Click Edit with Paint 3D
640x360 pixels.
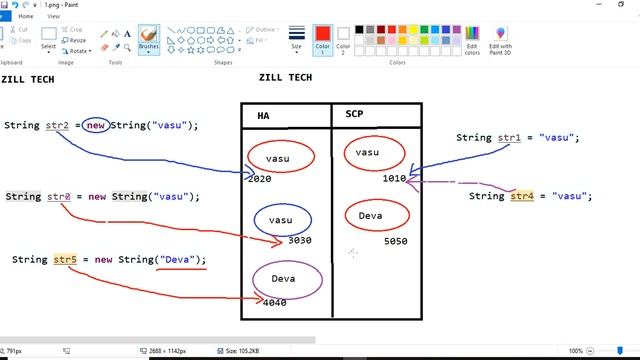click(x=500, y=40)
